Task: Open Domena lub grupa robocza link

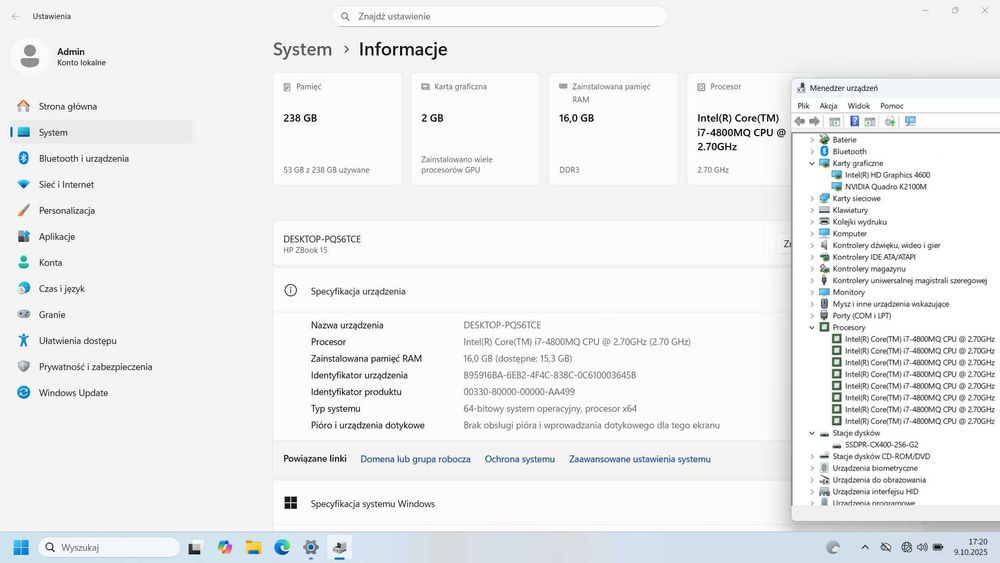Action: click(415, 459)
